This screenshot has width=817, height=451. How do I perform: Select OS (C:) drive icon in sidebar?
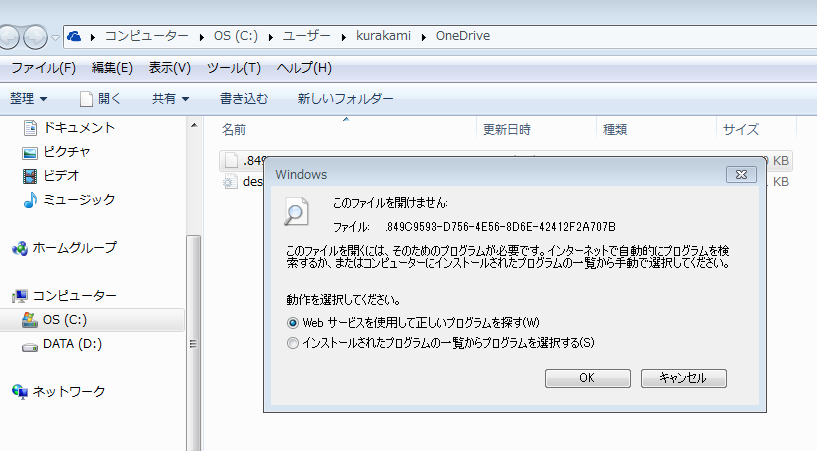(30, 320)
